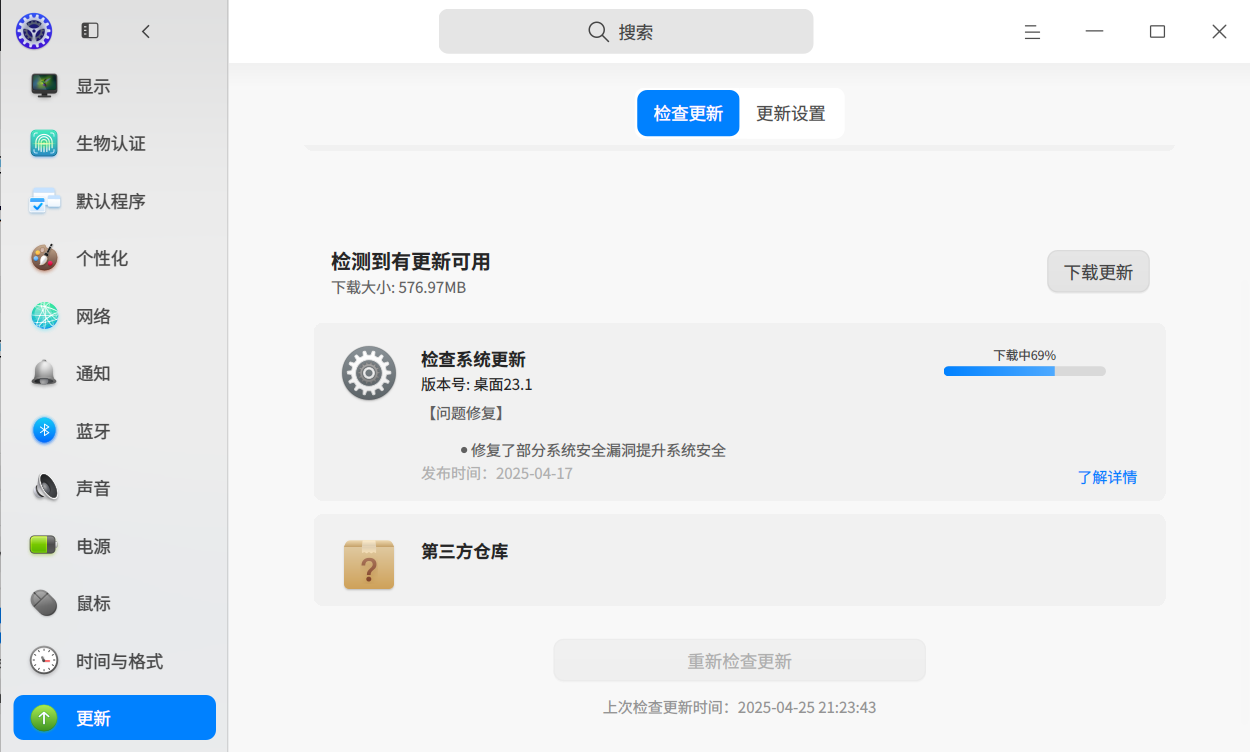Click the 默认程序 icon
This screenshot has width=1250, height=752.
(x=44, y=201)
